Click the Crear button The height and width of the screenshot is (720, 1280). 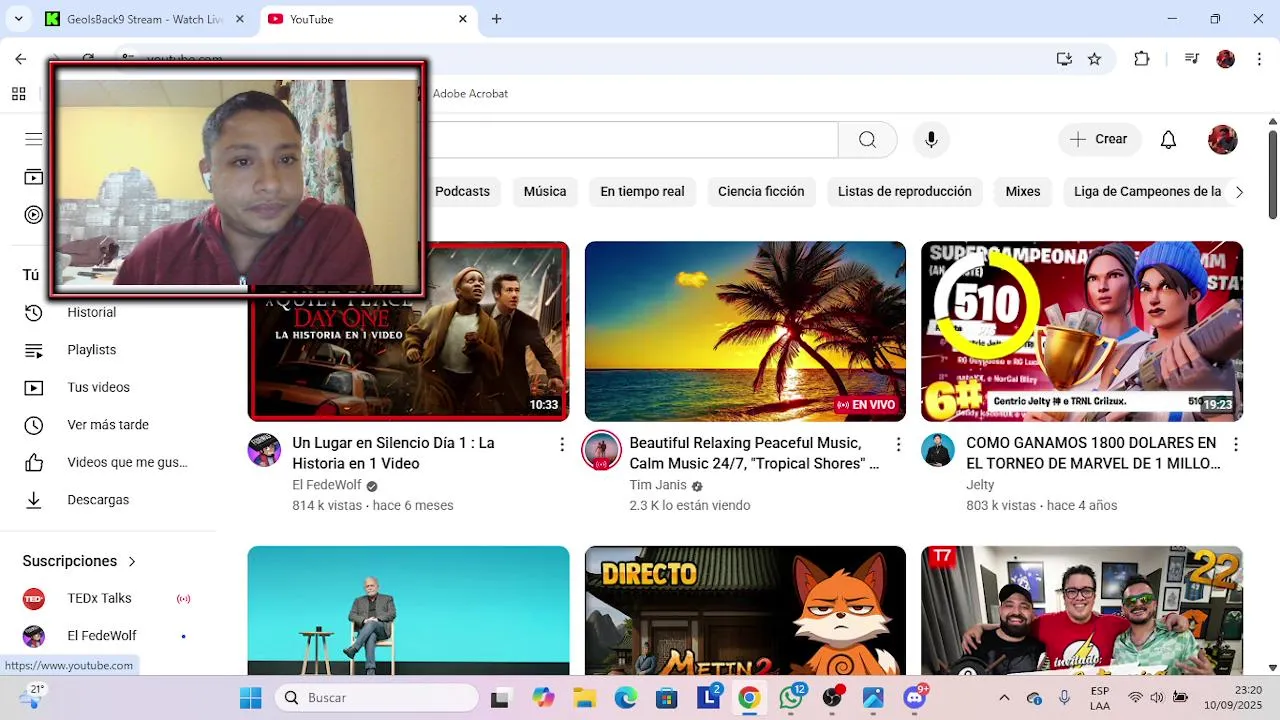coord(1098,140)
